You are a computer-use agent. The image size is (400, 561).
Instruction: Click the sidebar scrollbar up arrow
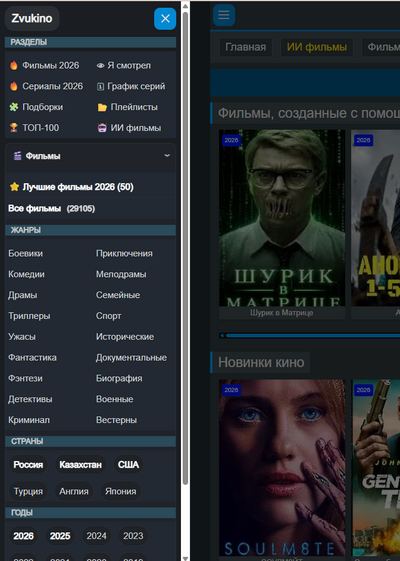(185, 6)
